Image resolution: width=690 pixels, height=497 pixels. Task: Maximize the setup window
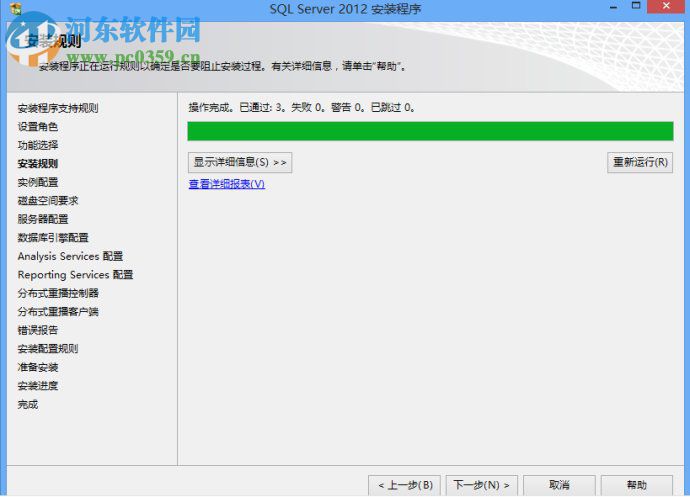click(636, 6)
